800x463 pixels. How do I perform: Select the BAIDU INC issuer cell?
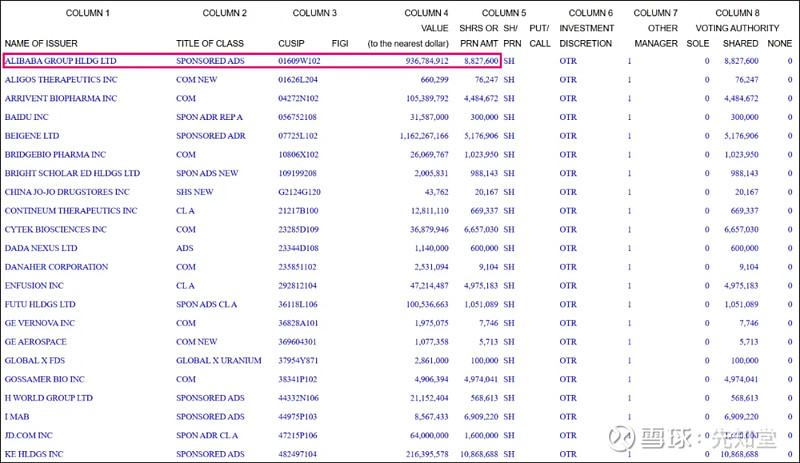click(27, 117)
